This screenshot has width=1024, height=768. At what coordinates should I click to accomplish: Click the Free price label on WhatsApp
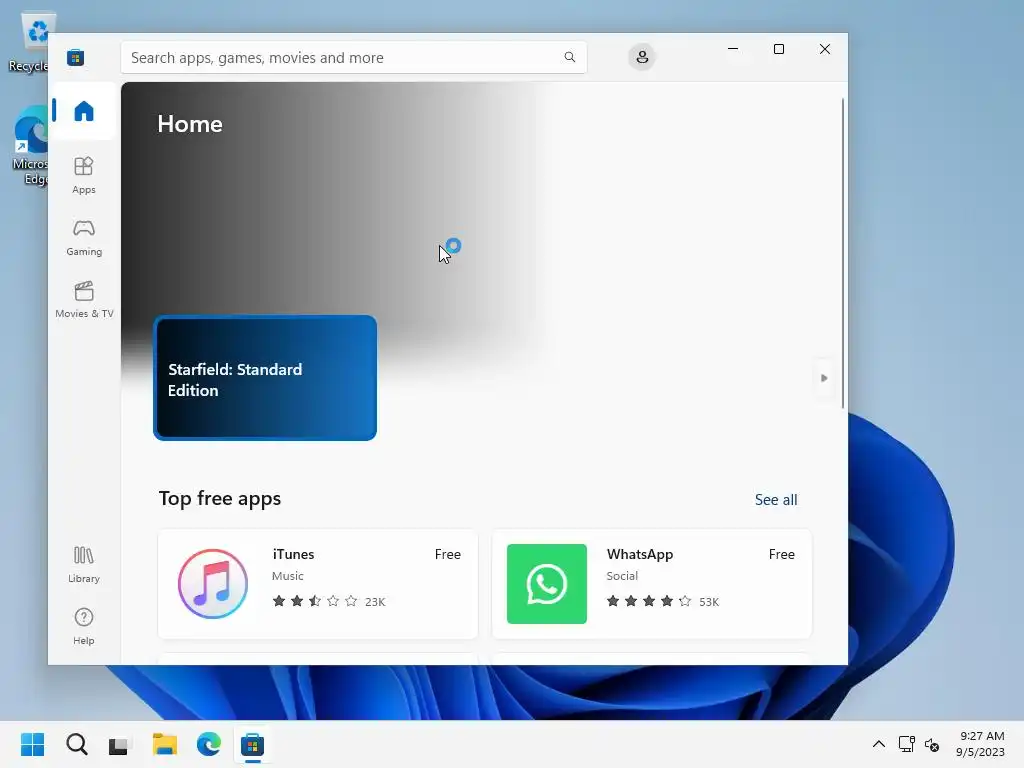(782, 554)
